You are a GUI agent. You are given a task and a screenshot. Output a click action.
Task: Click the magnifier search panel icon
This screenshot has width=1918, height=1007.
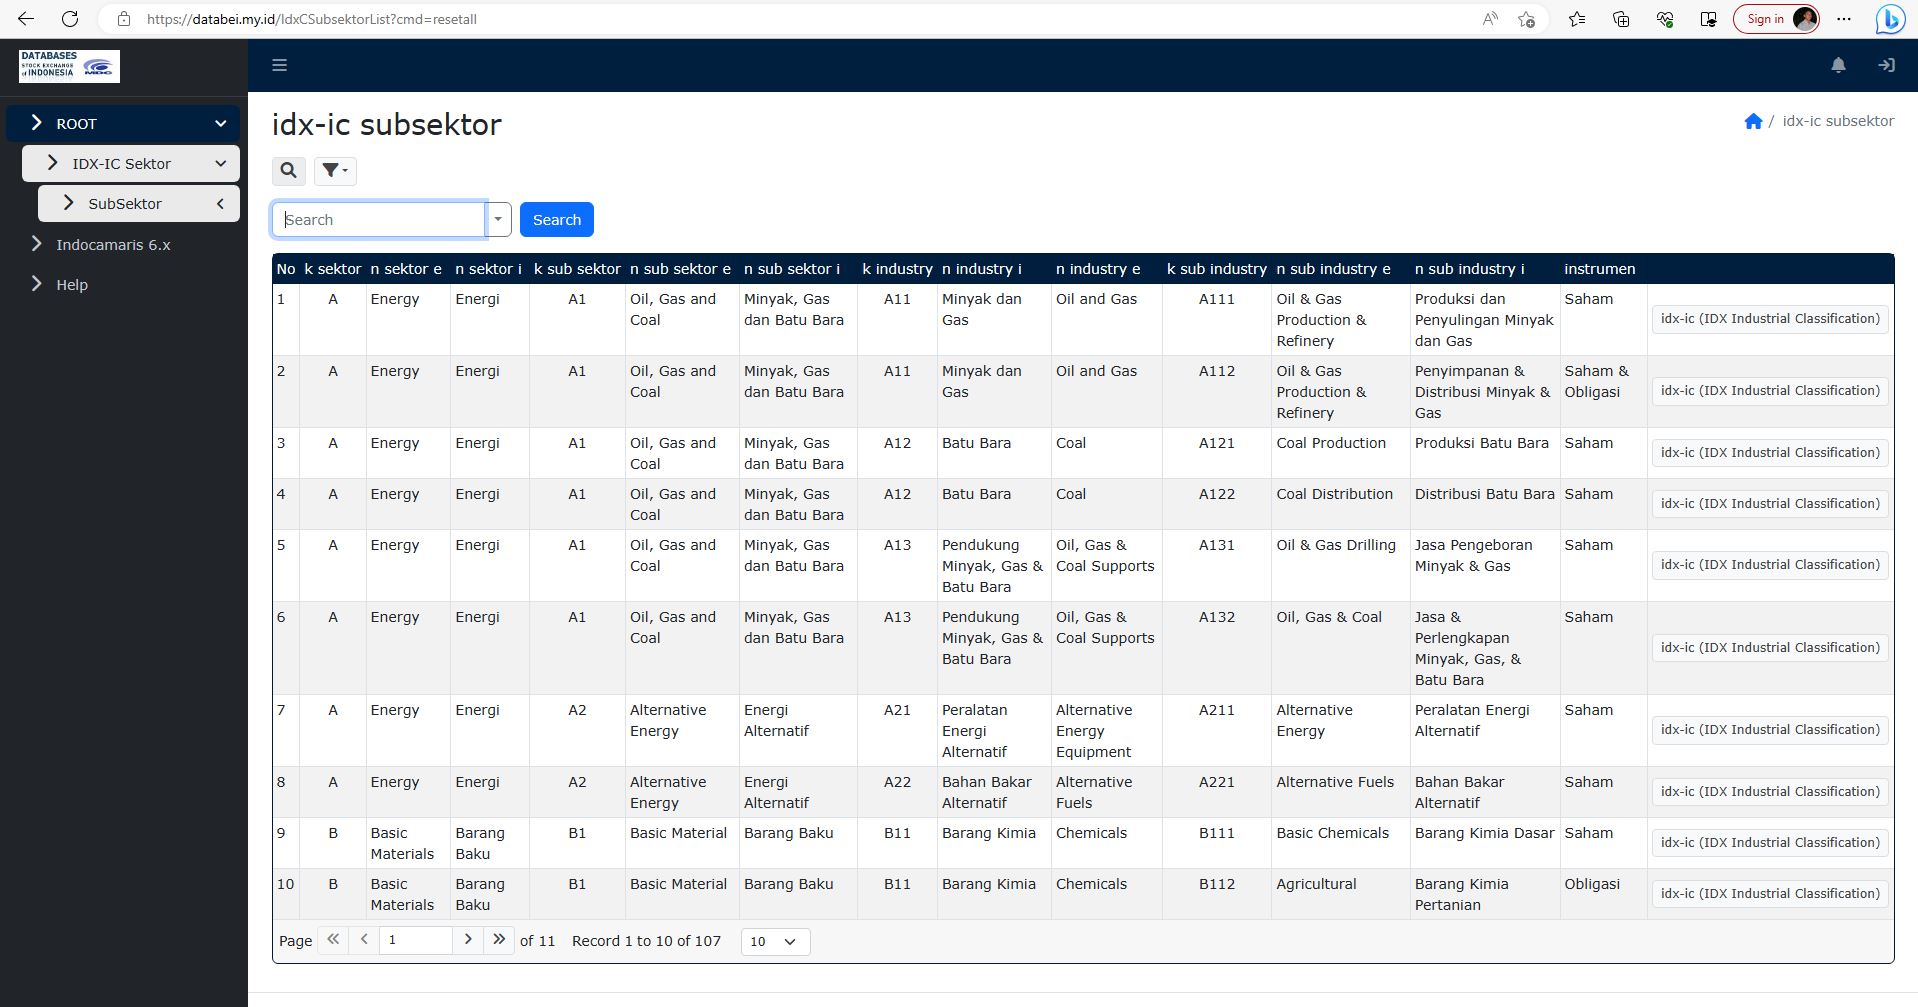tap(289, 171)
